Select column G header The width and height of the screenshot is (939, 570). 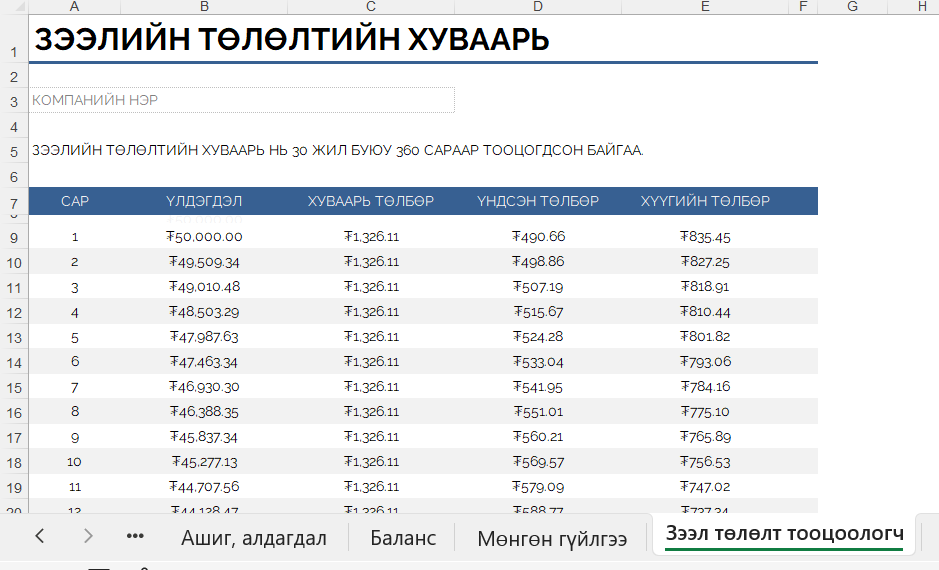tap(852, 7)
